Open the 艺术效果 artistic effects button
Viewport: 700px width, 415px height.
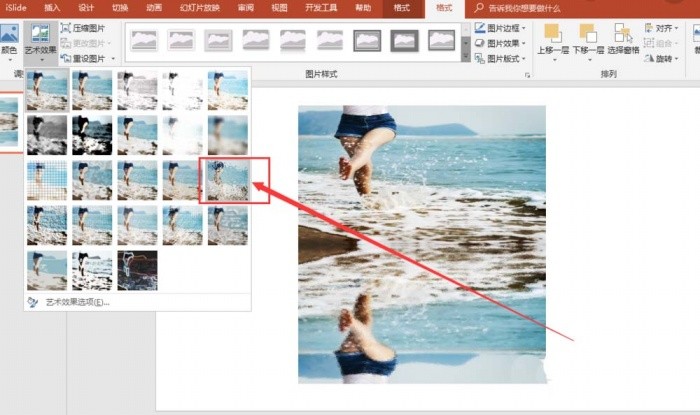coord(40,42)
